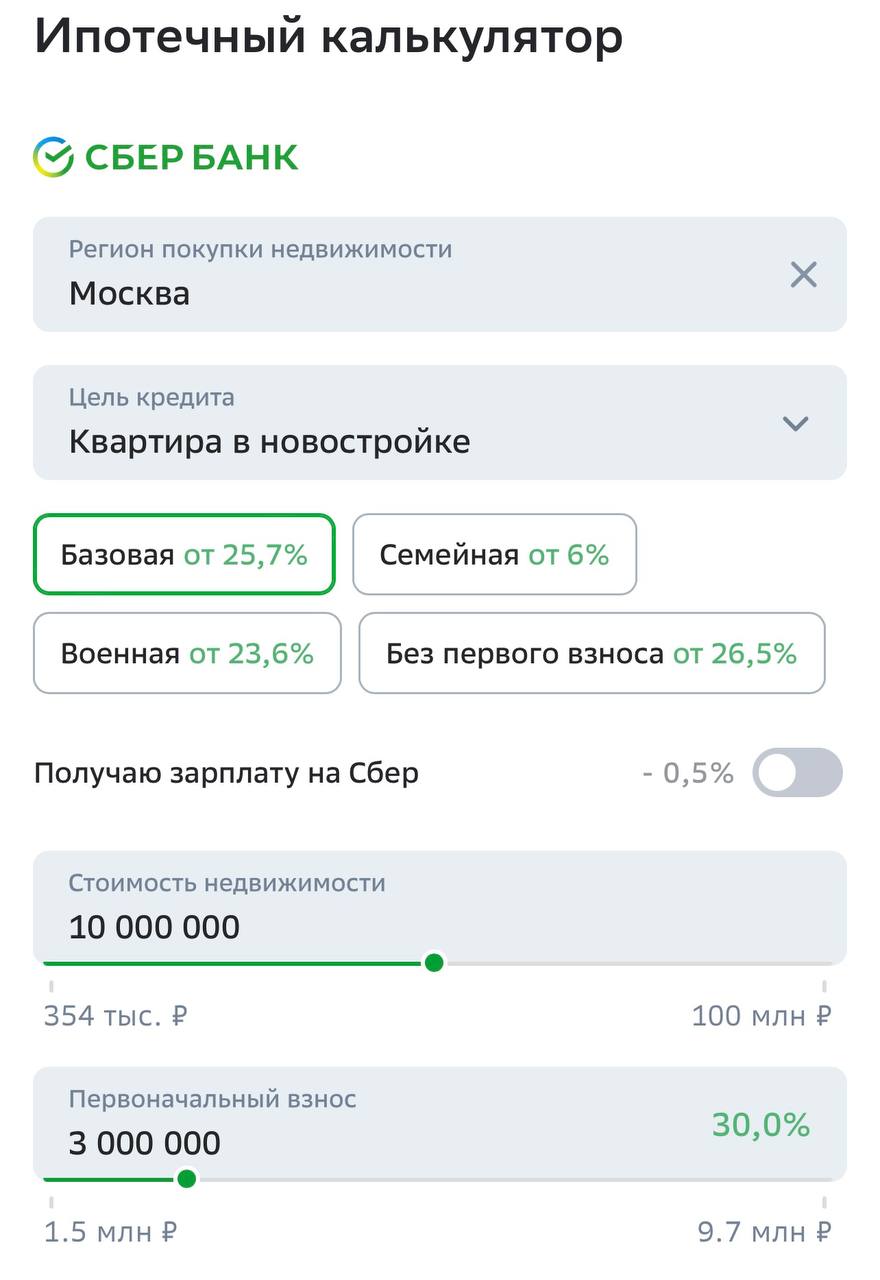Click the 354 тыс. ₽ minimum label
880x1280 pixels.
pyautogui.click(x=116, y=1016)
